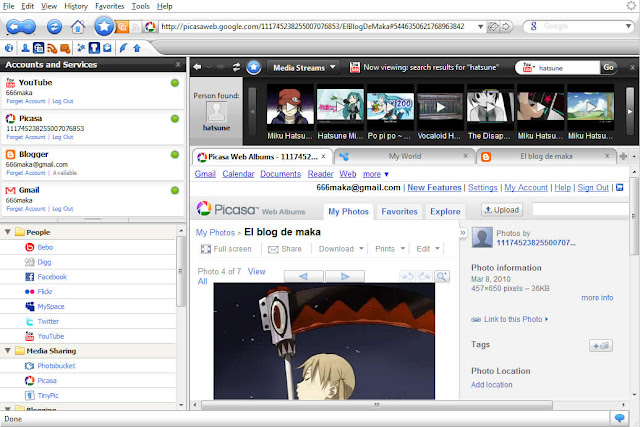640x427 pixels.
Task: Click the reload page icon
Action: [x=54, y=27]
